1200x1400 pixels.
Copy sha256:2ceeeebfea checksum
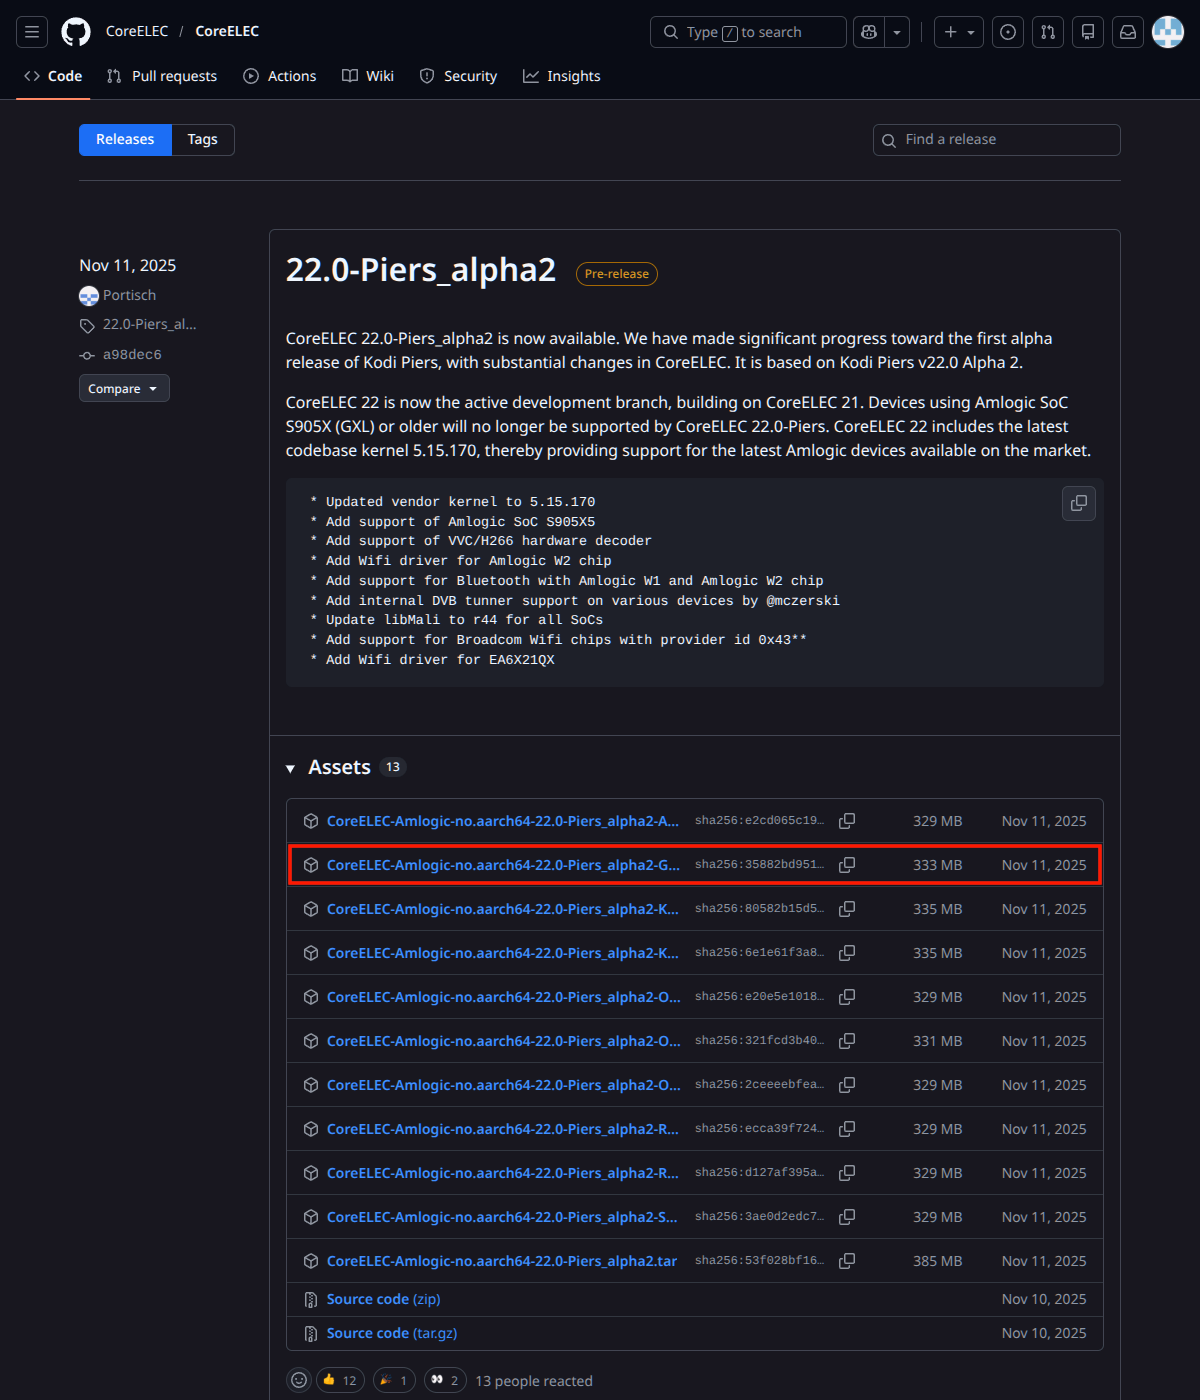click(847, 1085)
